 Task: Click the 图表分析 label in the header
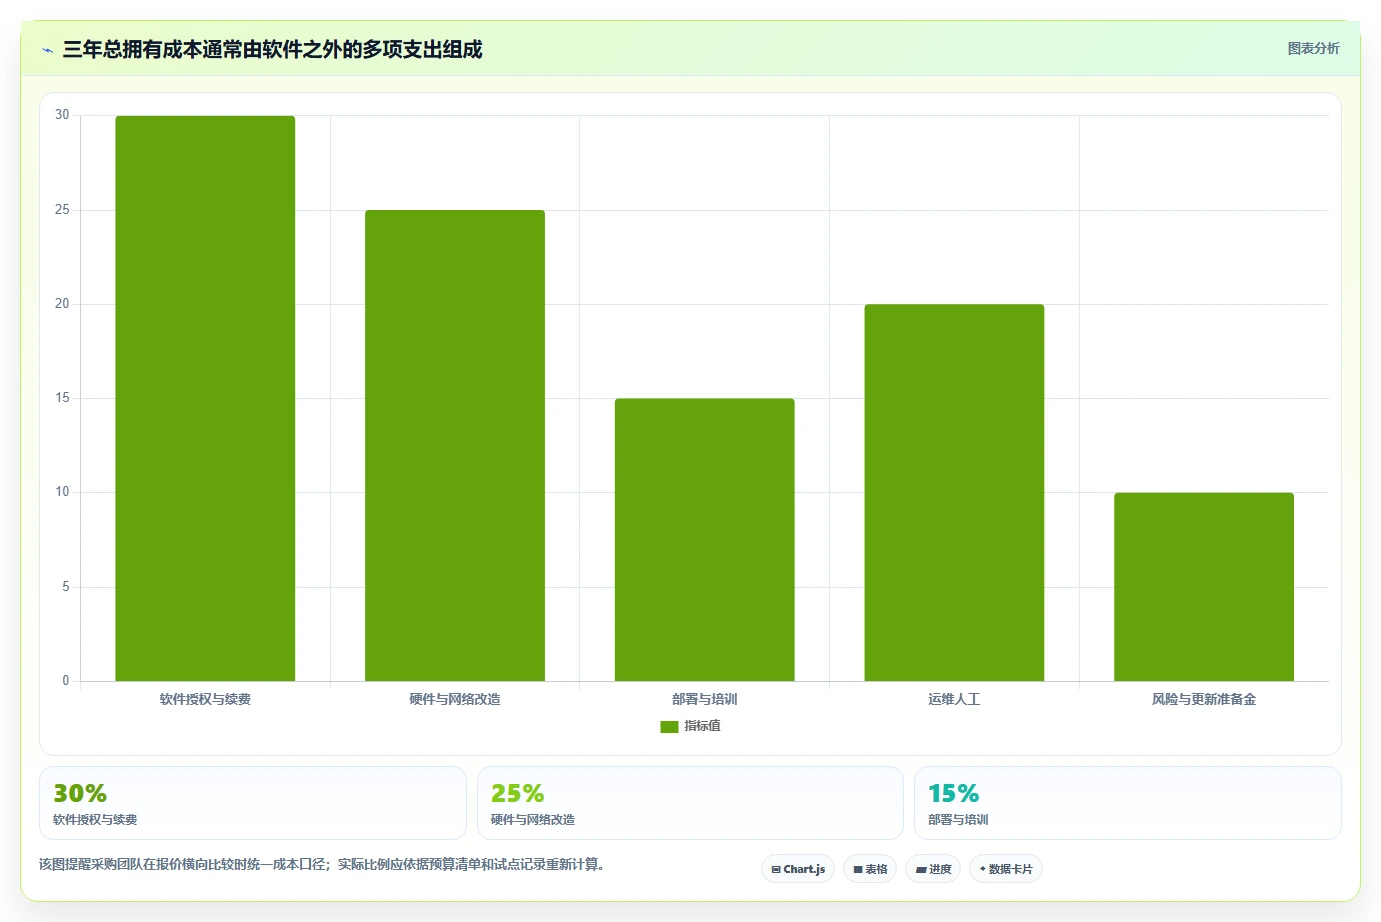1313,48
